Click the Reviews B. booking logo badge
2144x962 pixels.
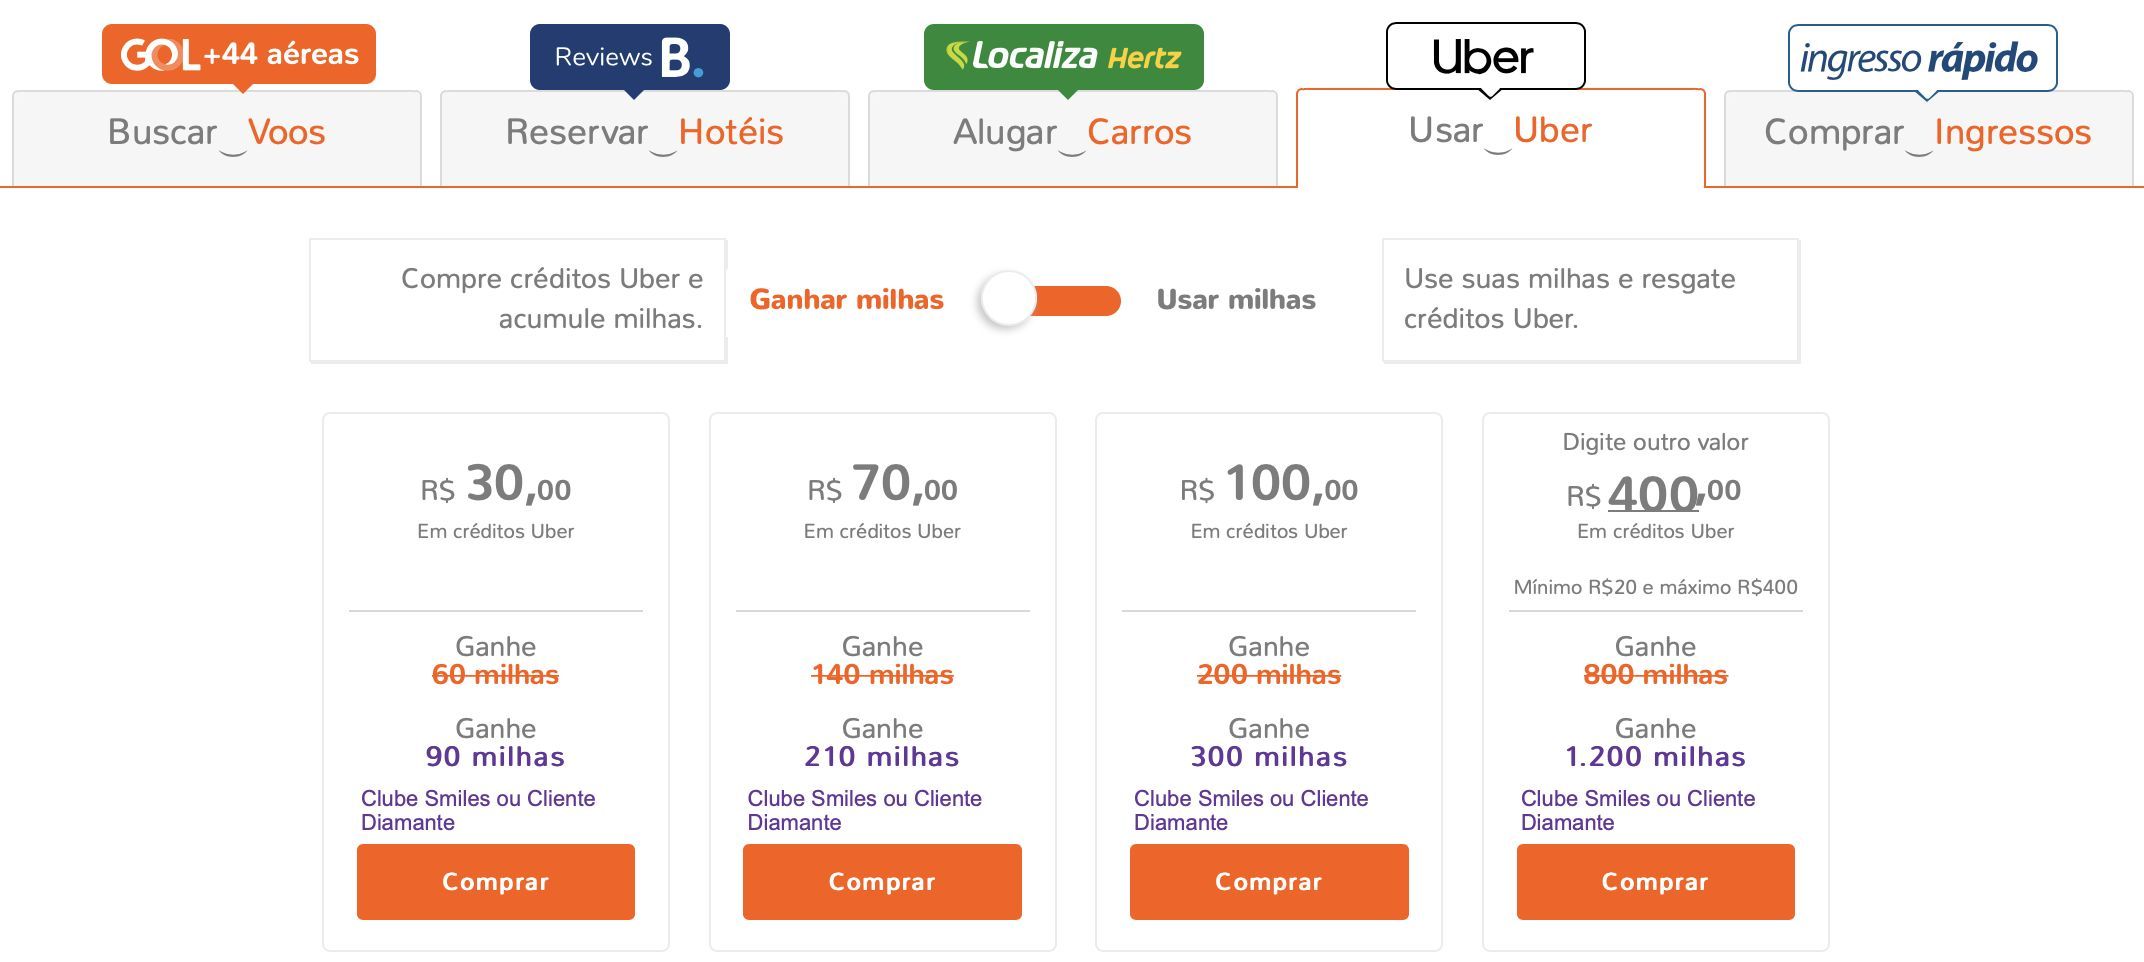pos(630,57)
